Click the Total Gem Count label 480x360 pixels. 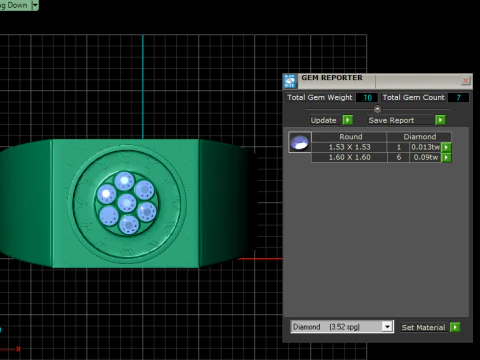413,97
